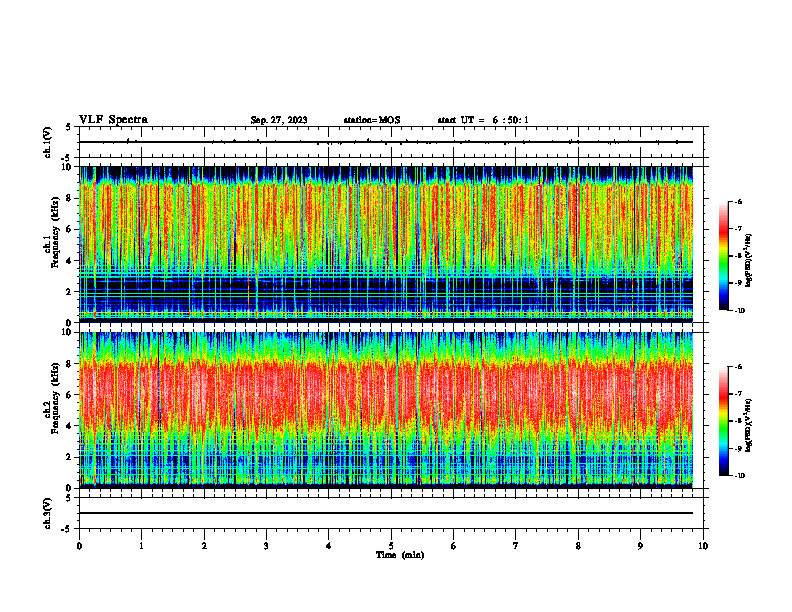The height and width of the screenshot is (612, 792).
Task: Click the 'ch.1(V)' waveform axis label
Action: (x=48, y=142)
